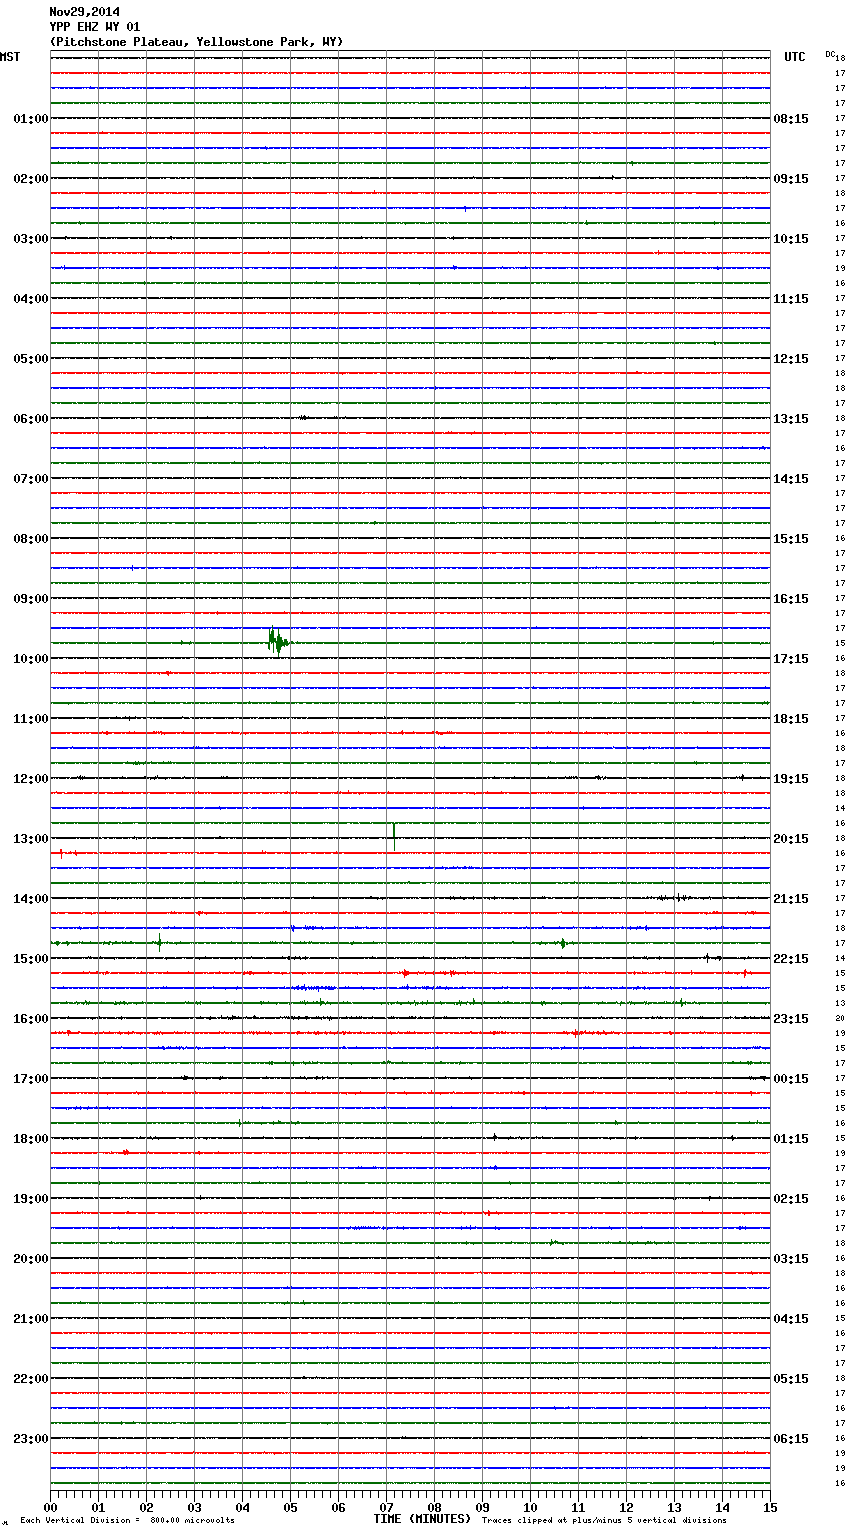
Task: Click the 06:15 UTC time label
Action: (x=791, y=1439)
